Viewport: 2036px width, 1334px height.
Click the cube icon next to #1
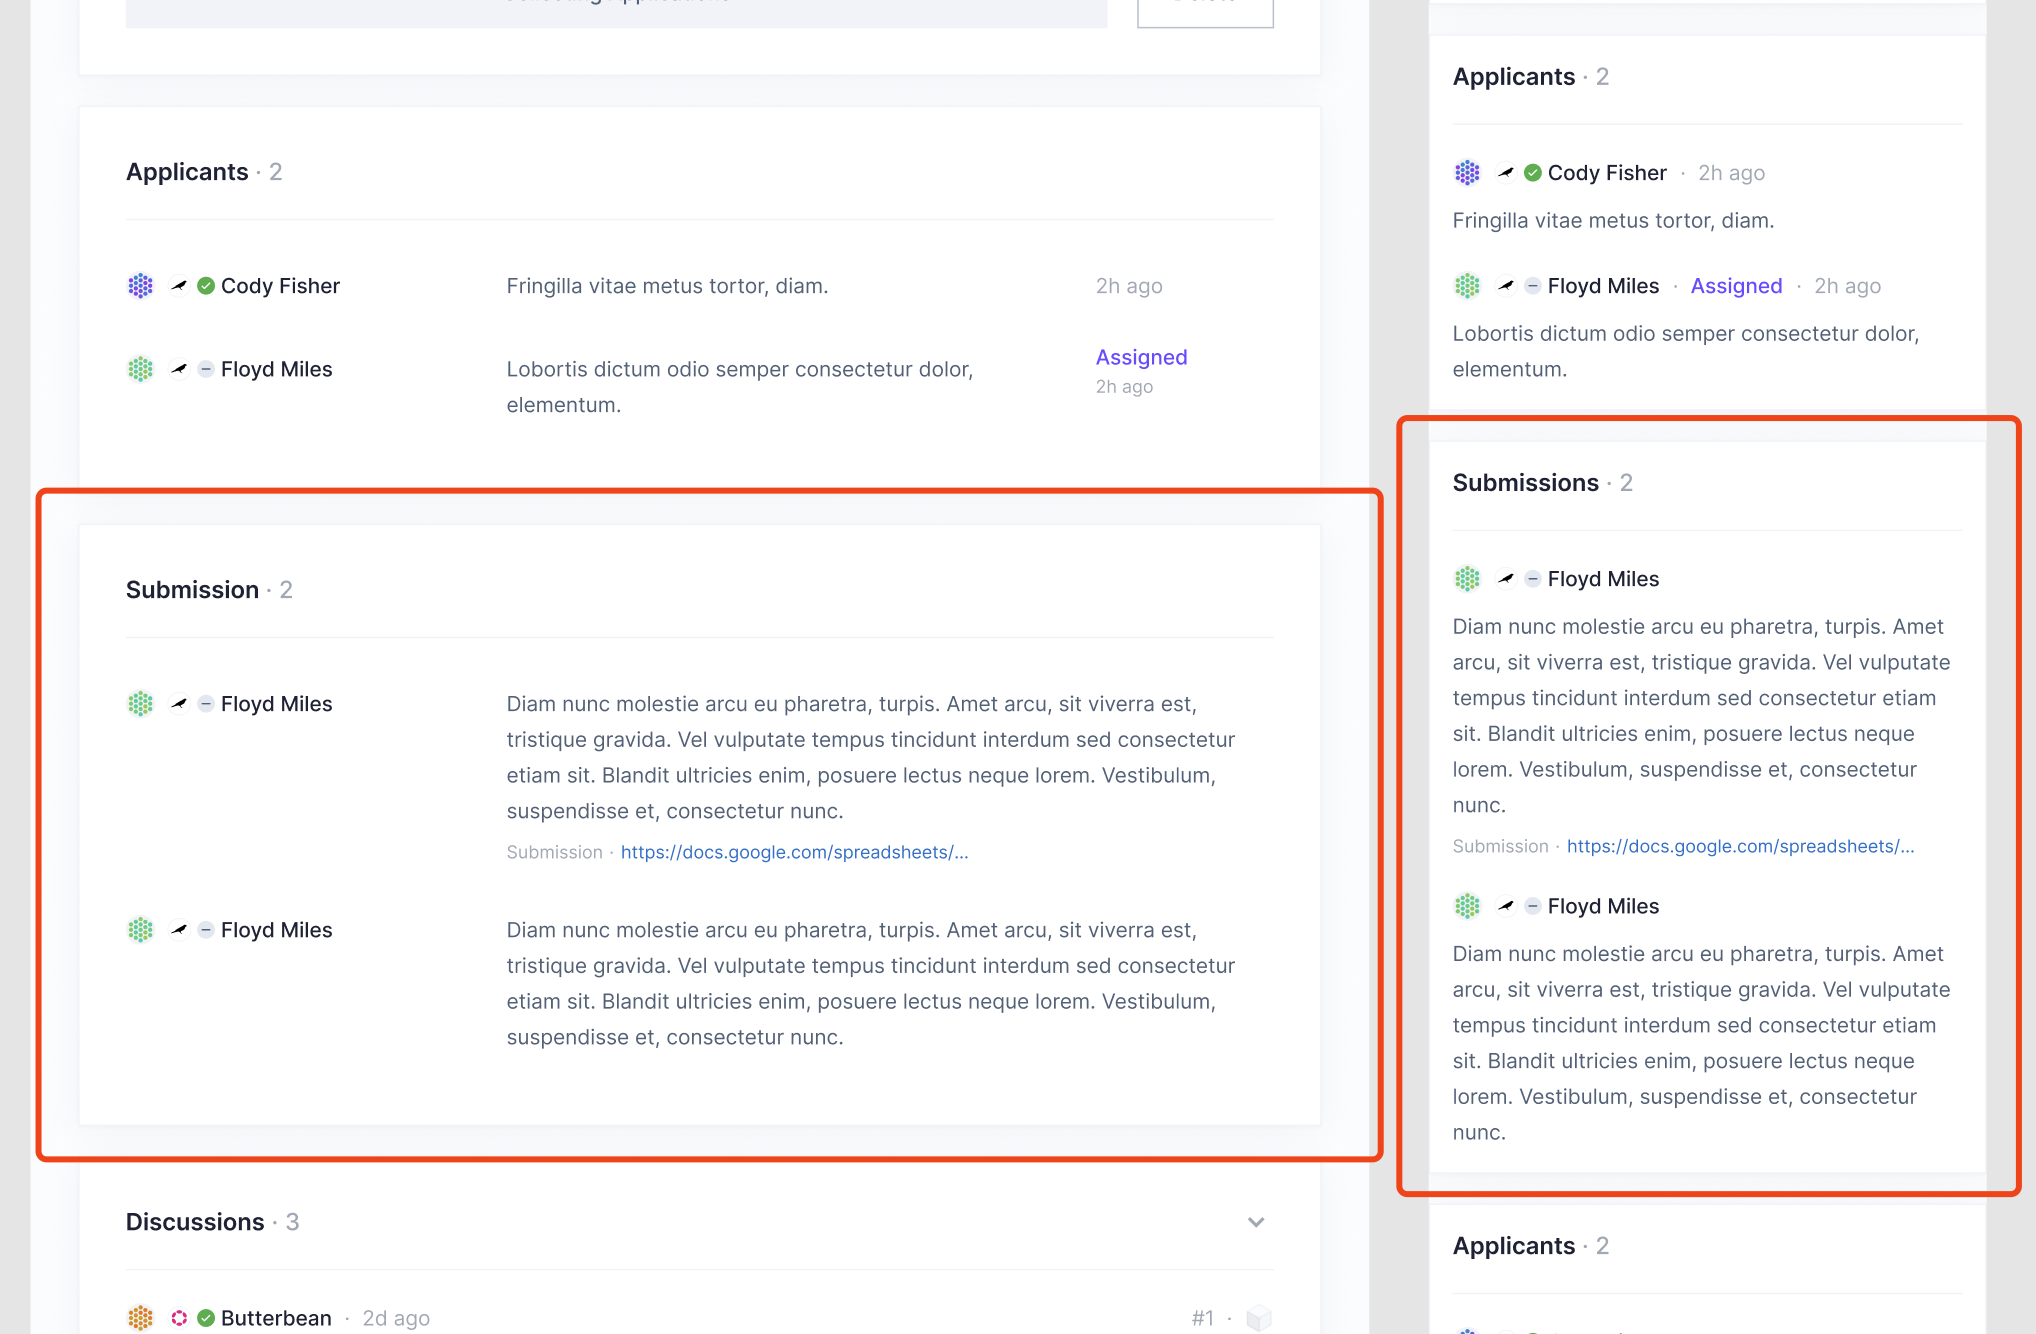(1259, 1318)
